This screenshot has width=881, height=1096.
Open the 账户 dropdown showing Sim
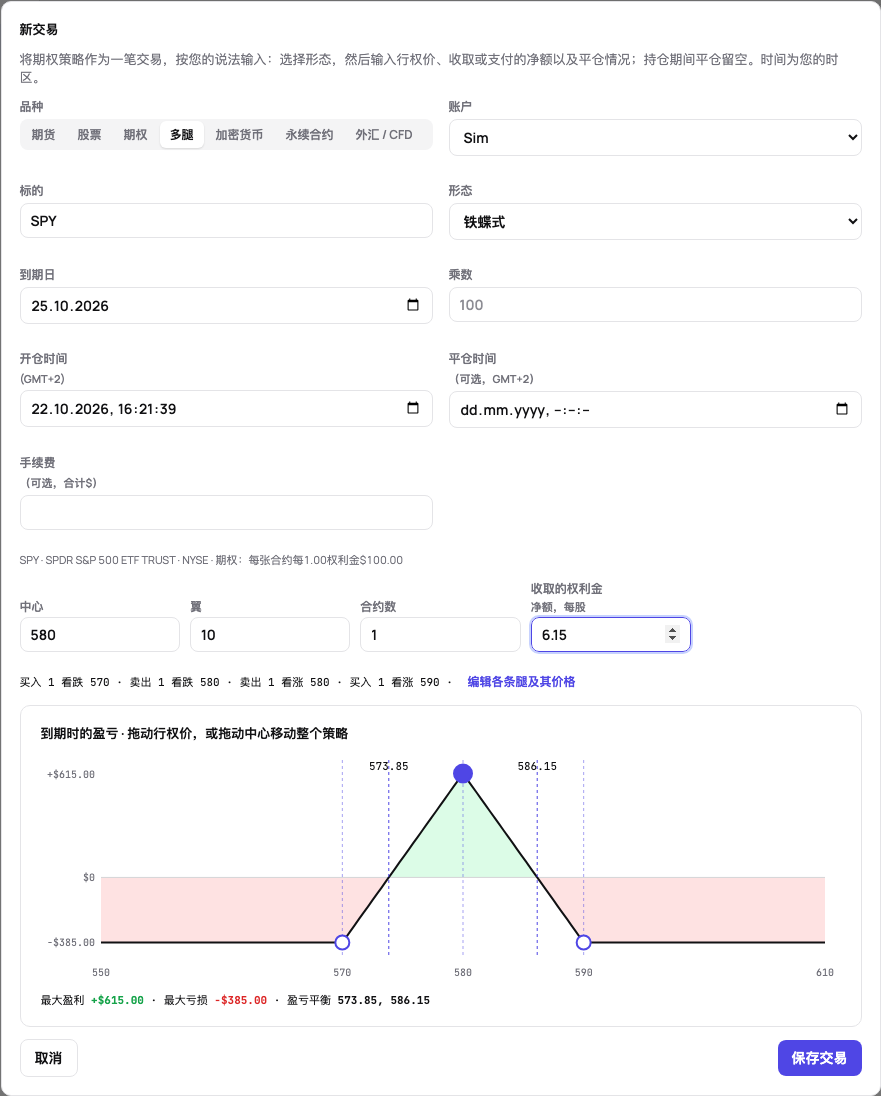click(655, 138)
